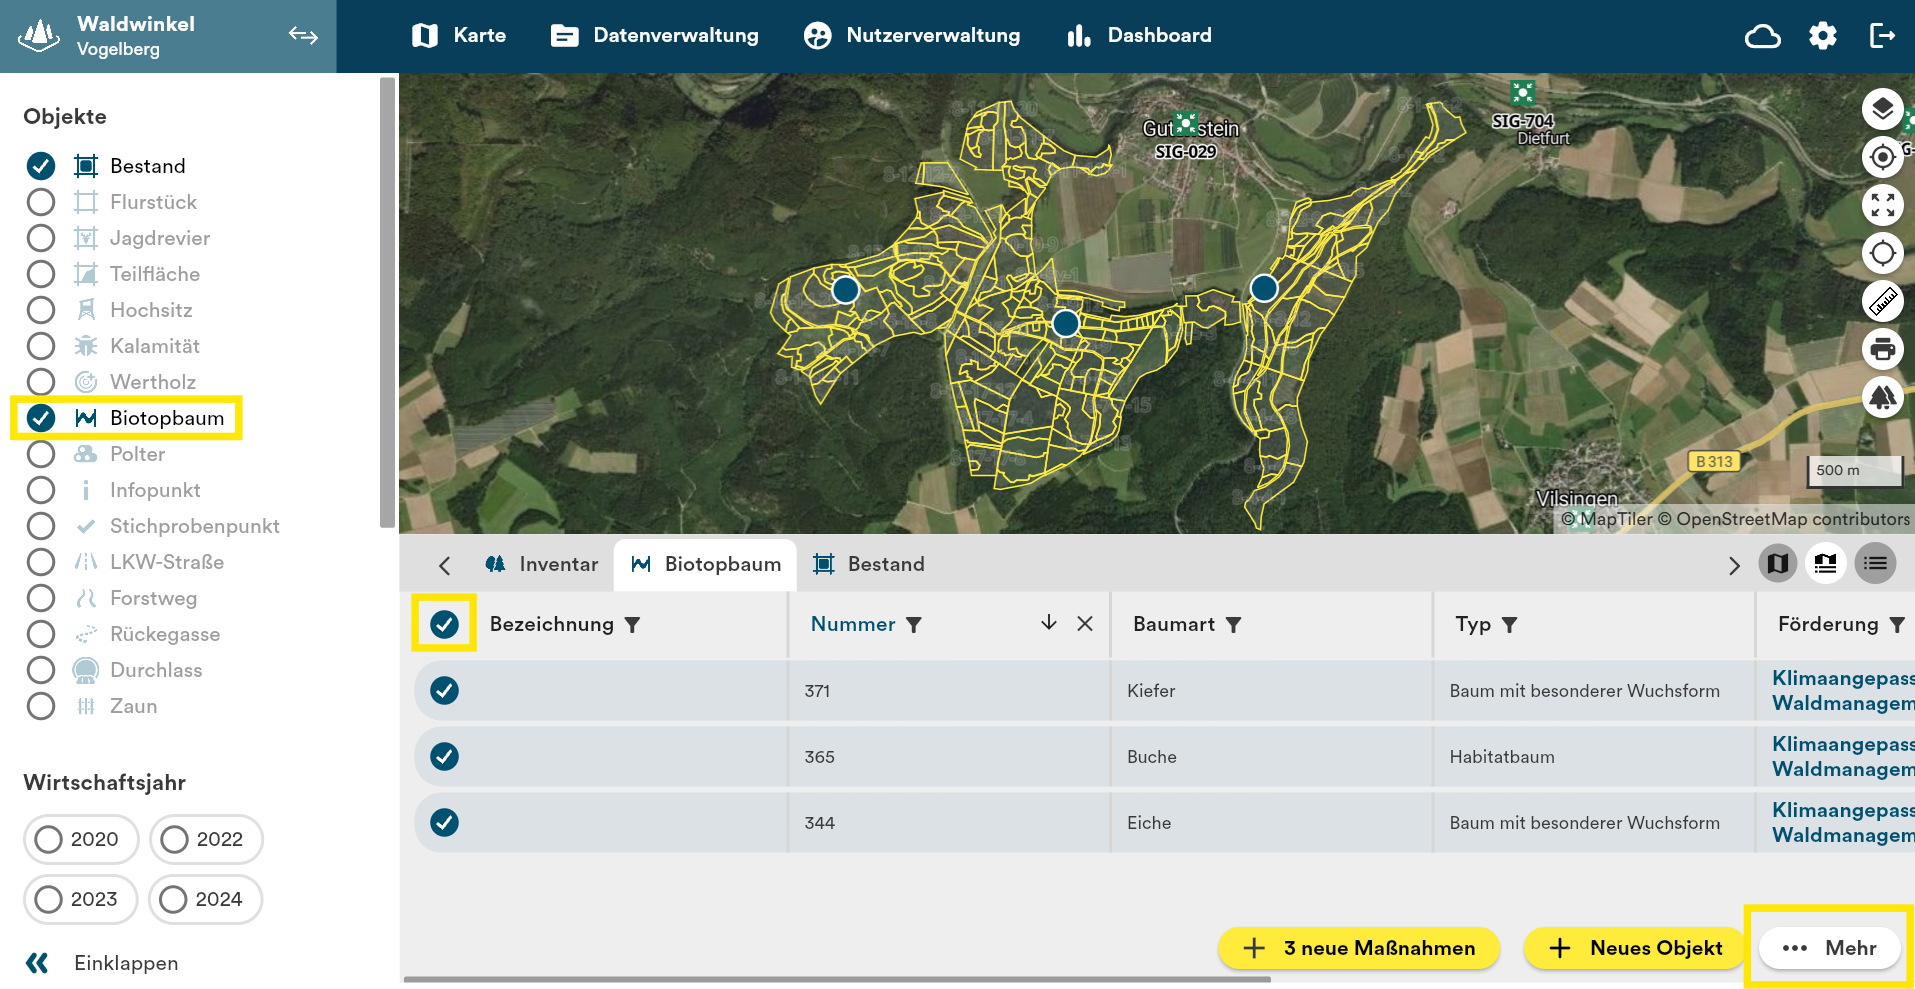Click the cloud sync icon

tap(1762, 36)
